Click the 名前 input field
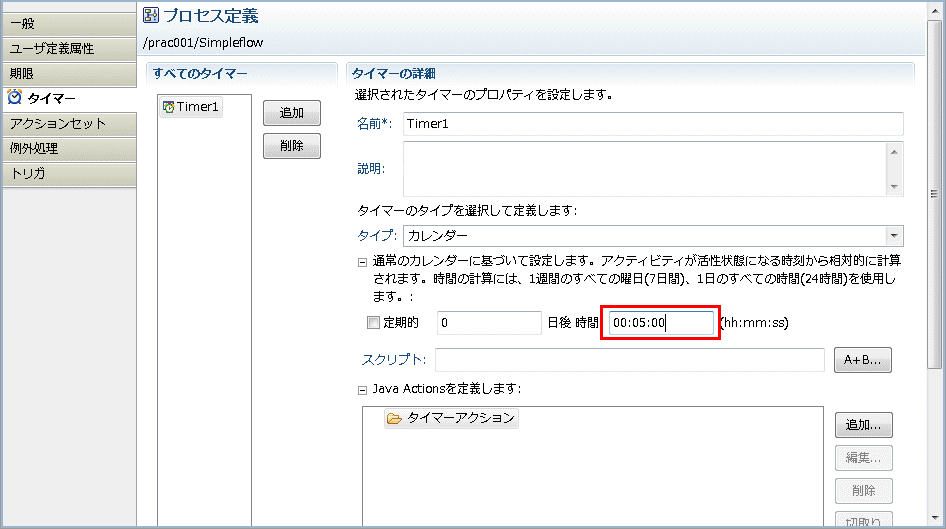Image resolution: width=946 pixels, height=529 pixels. coord(653,124)
